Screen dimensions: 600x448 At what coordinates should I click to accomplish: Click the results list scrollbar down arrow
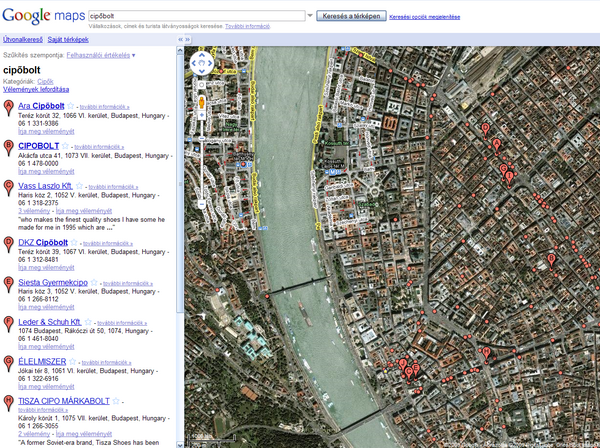[180, 444]
